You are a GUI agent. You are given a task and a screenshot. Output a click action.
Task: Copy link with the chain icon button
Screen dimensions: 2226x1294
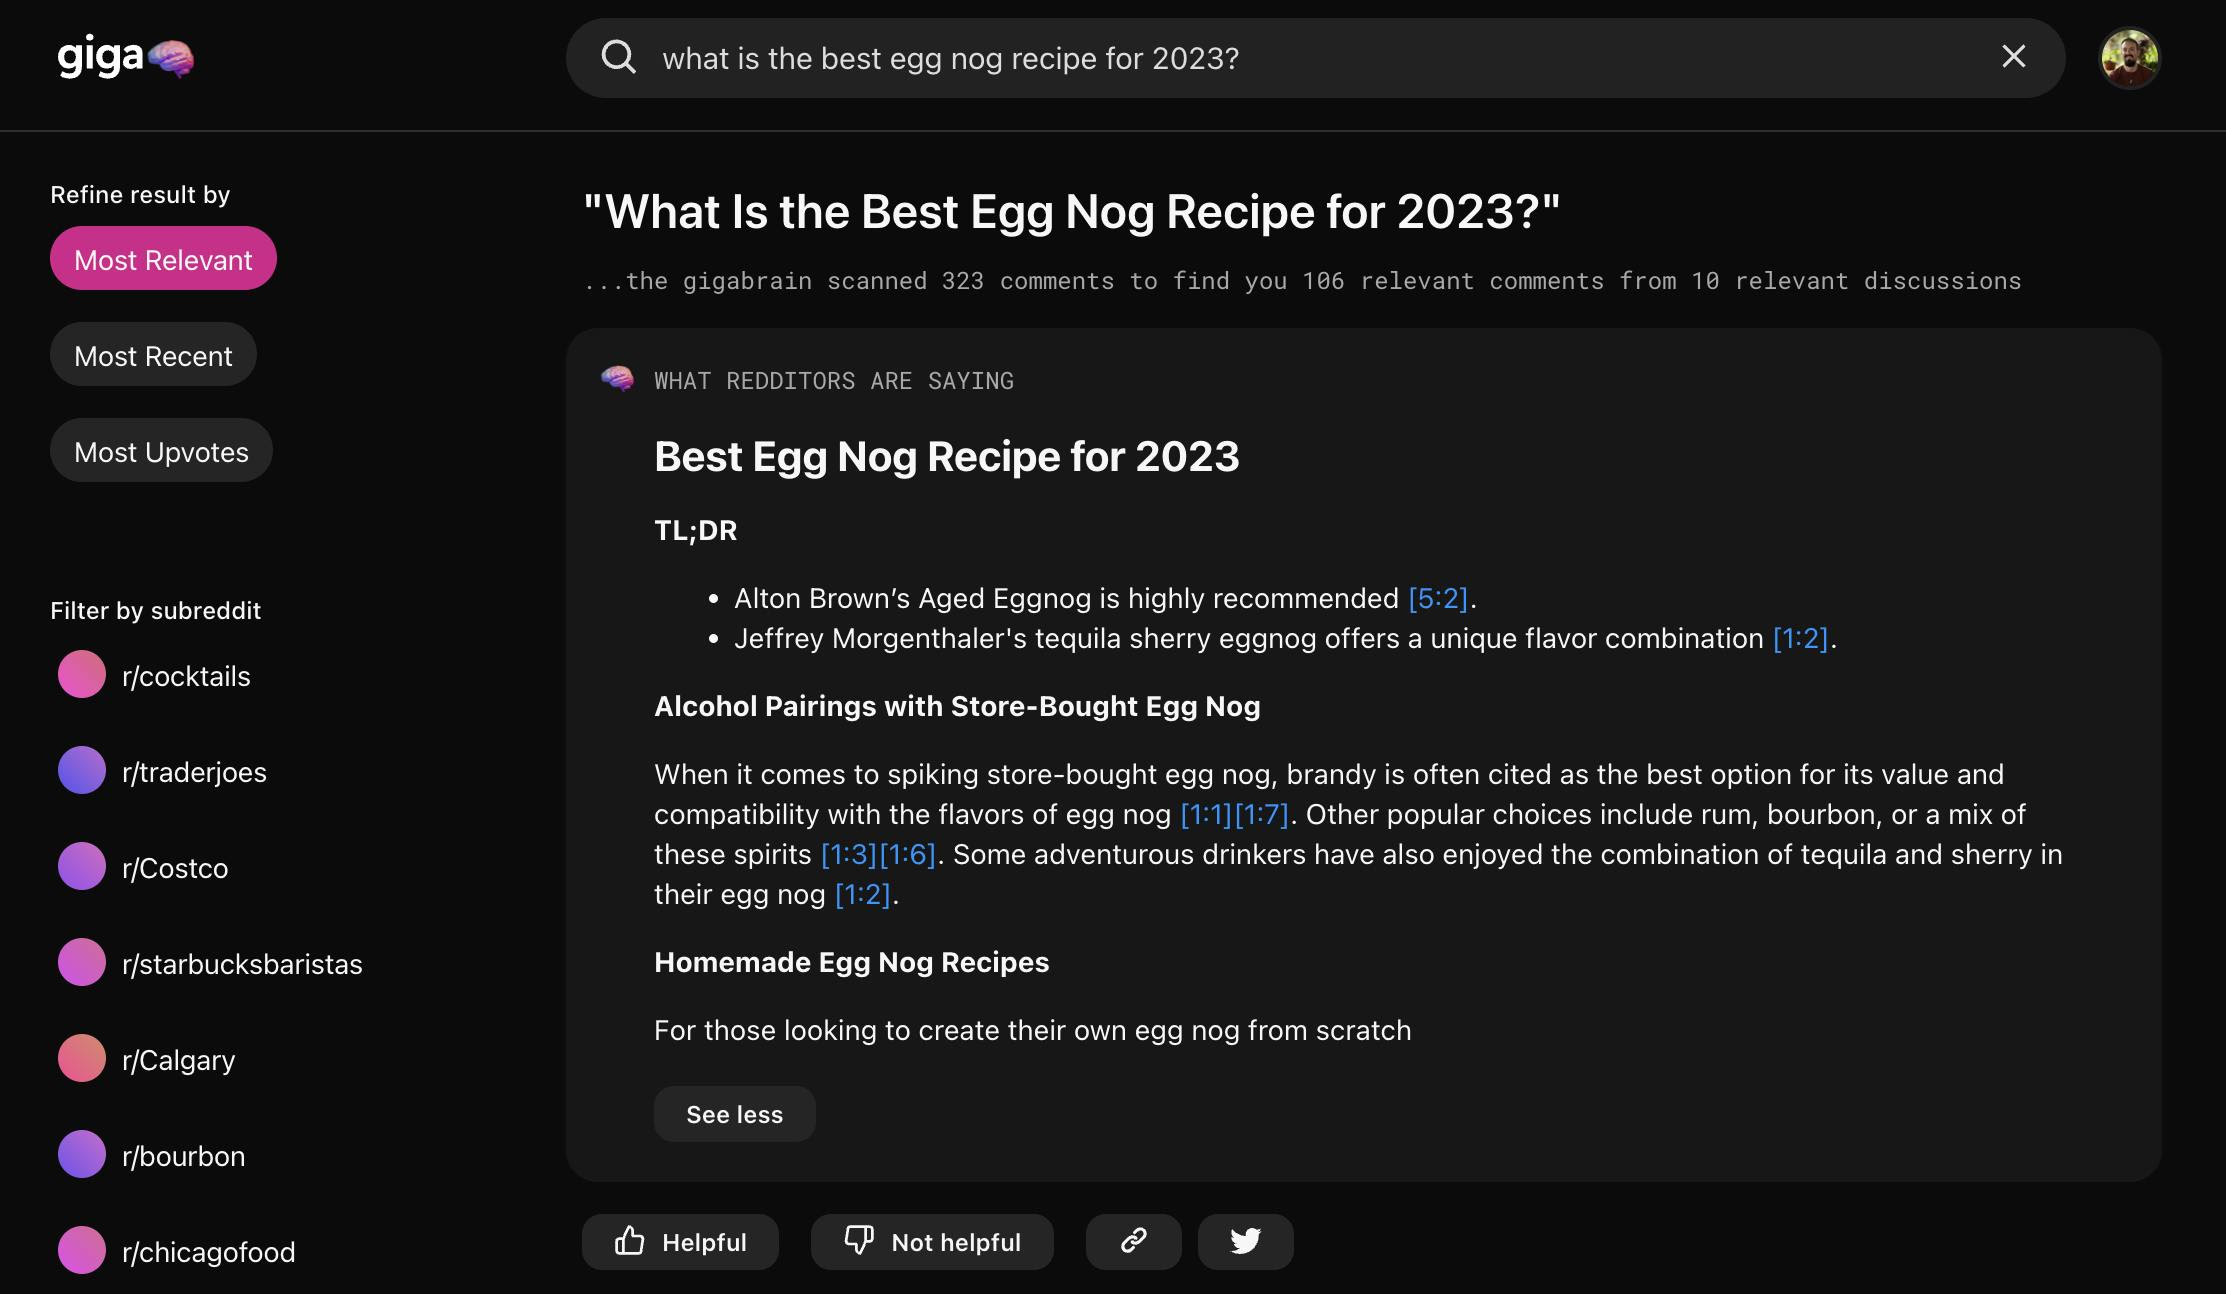click(x=1133, y=1241)
